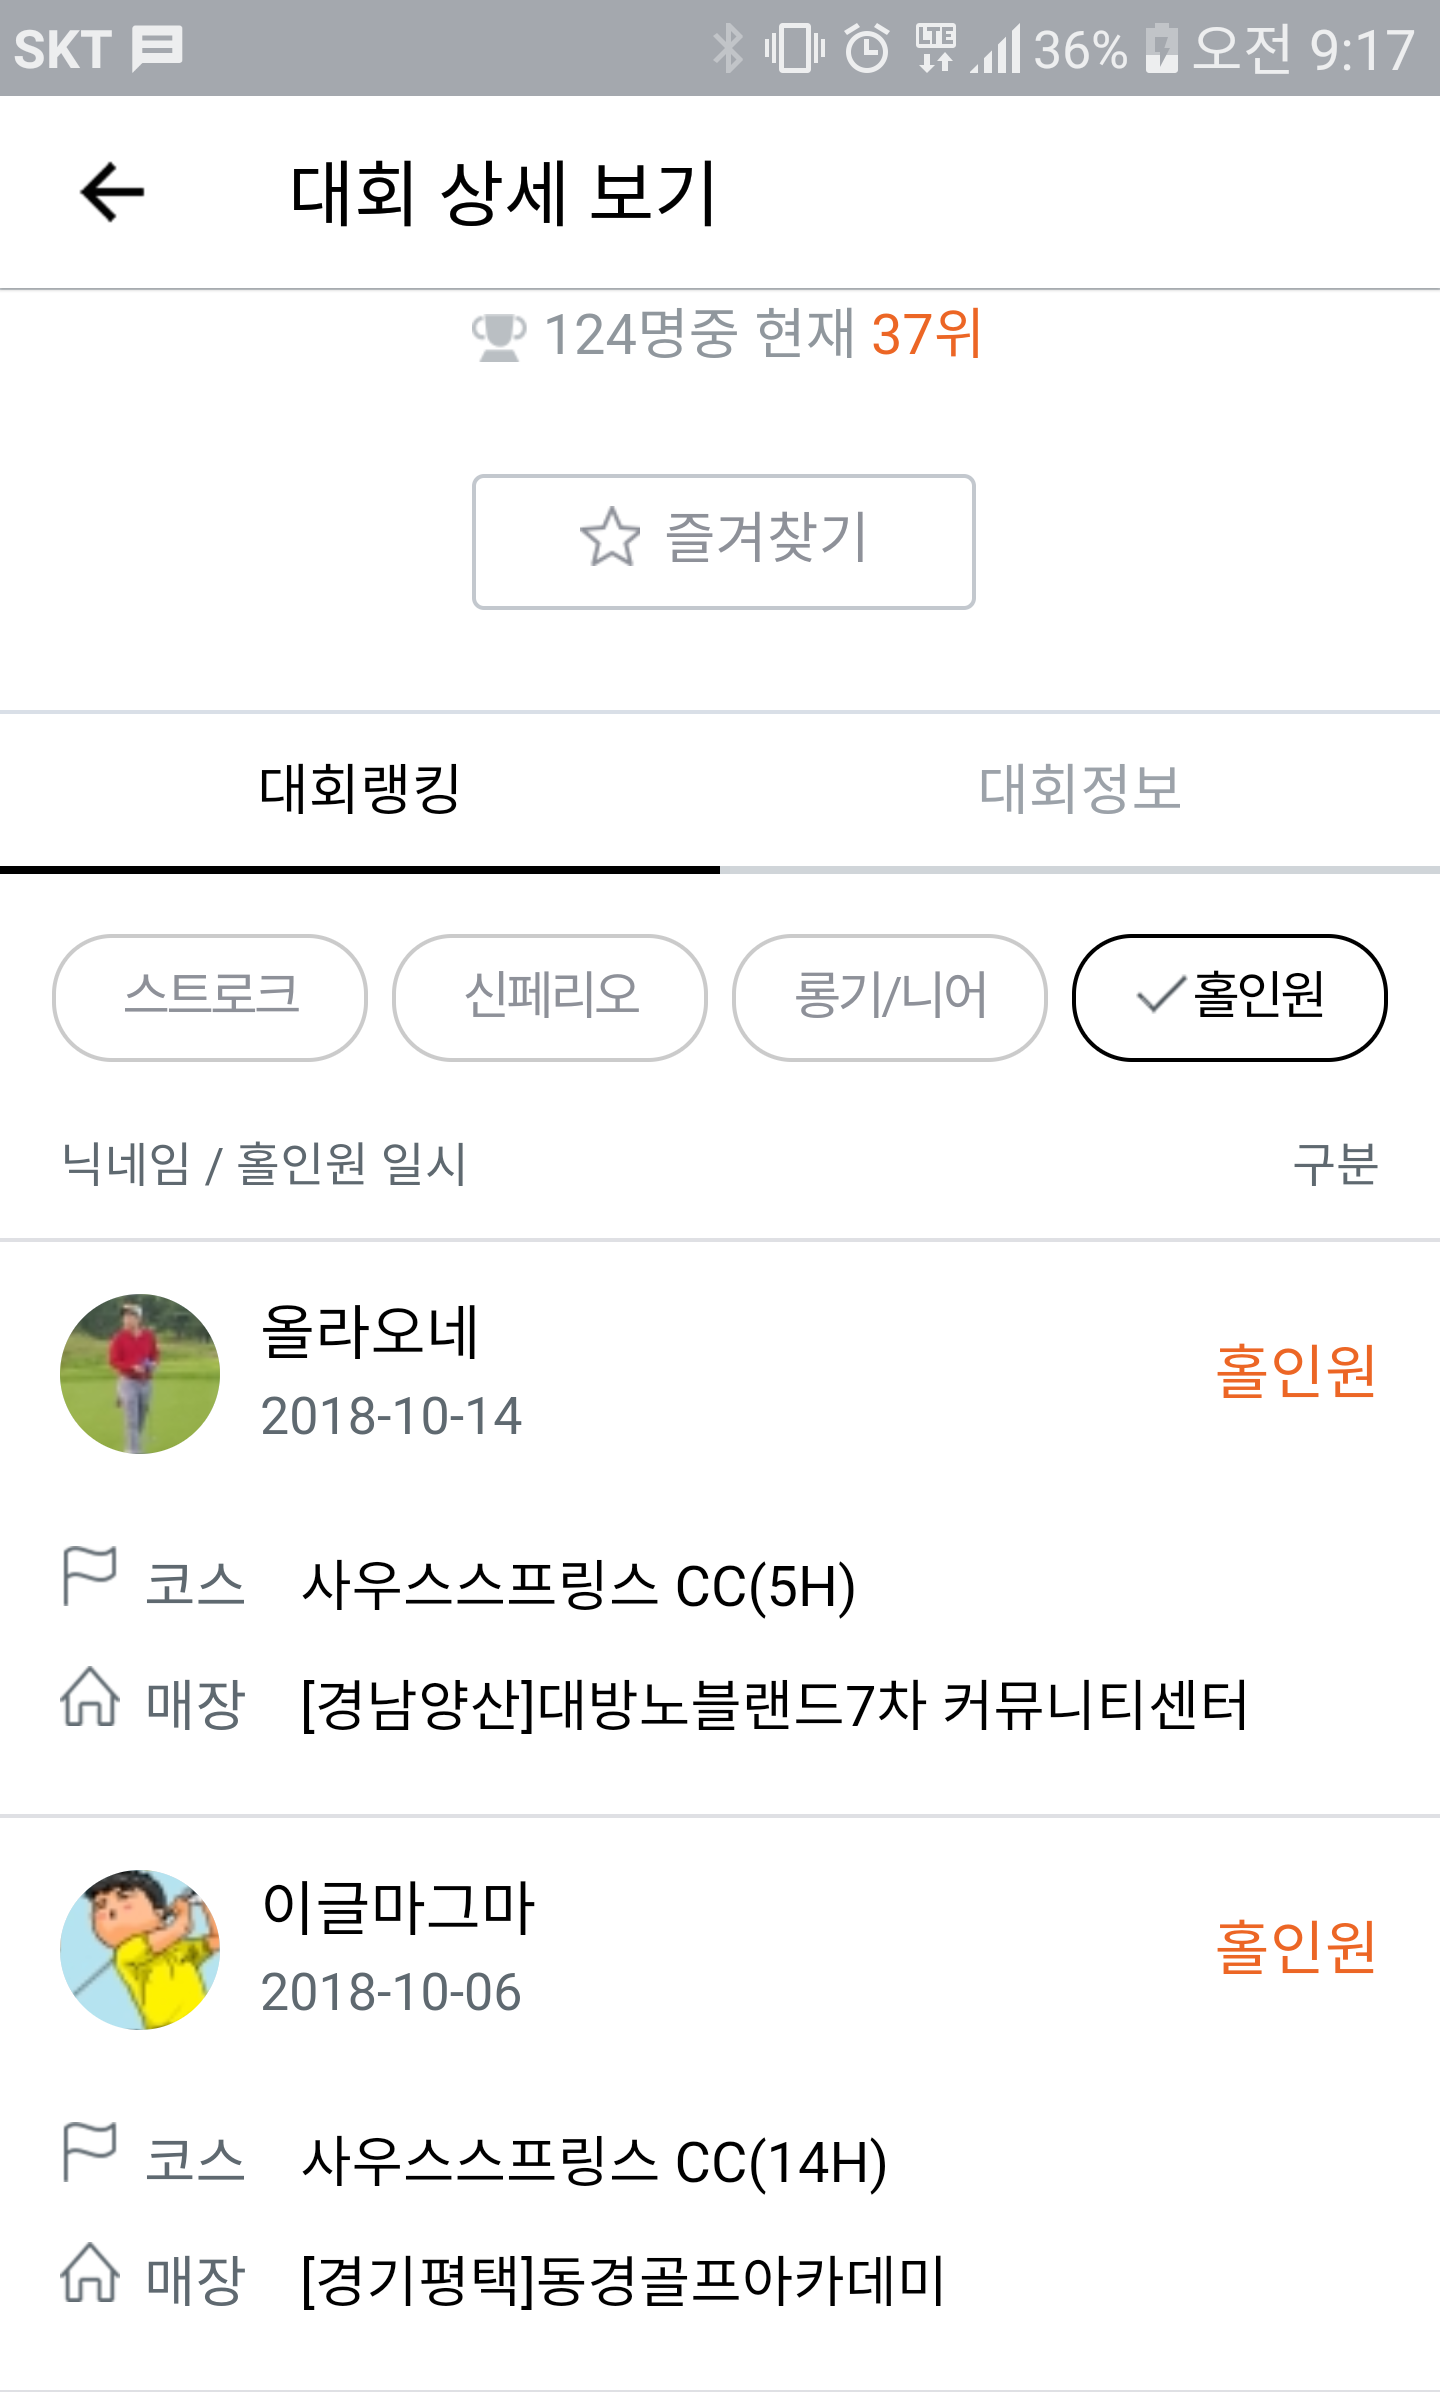Click the trophy ranking icon
Screen dimensions: 1440x2392
[x=498, y=336]
